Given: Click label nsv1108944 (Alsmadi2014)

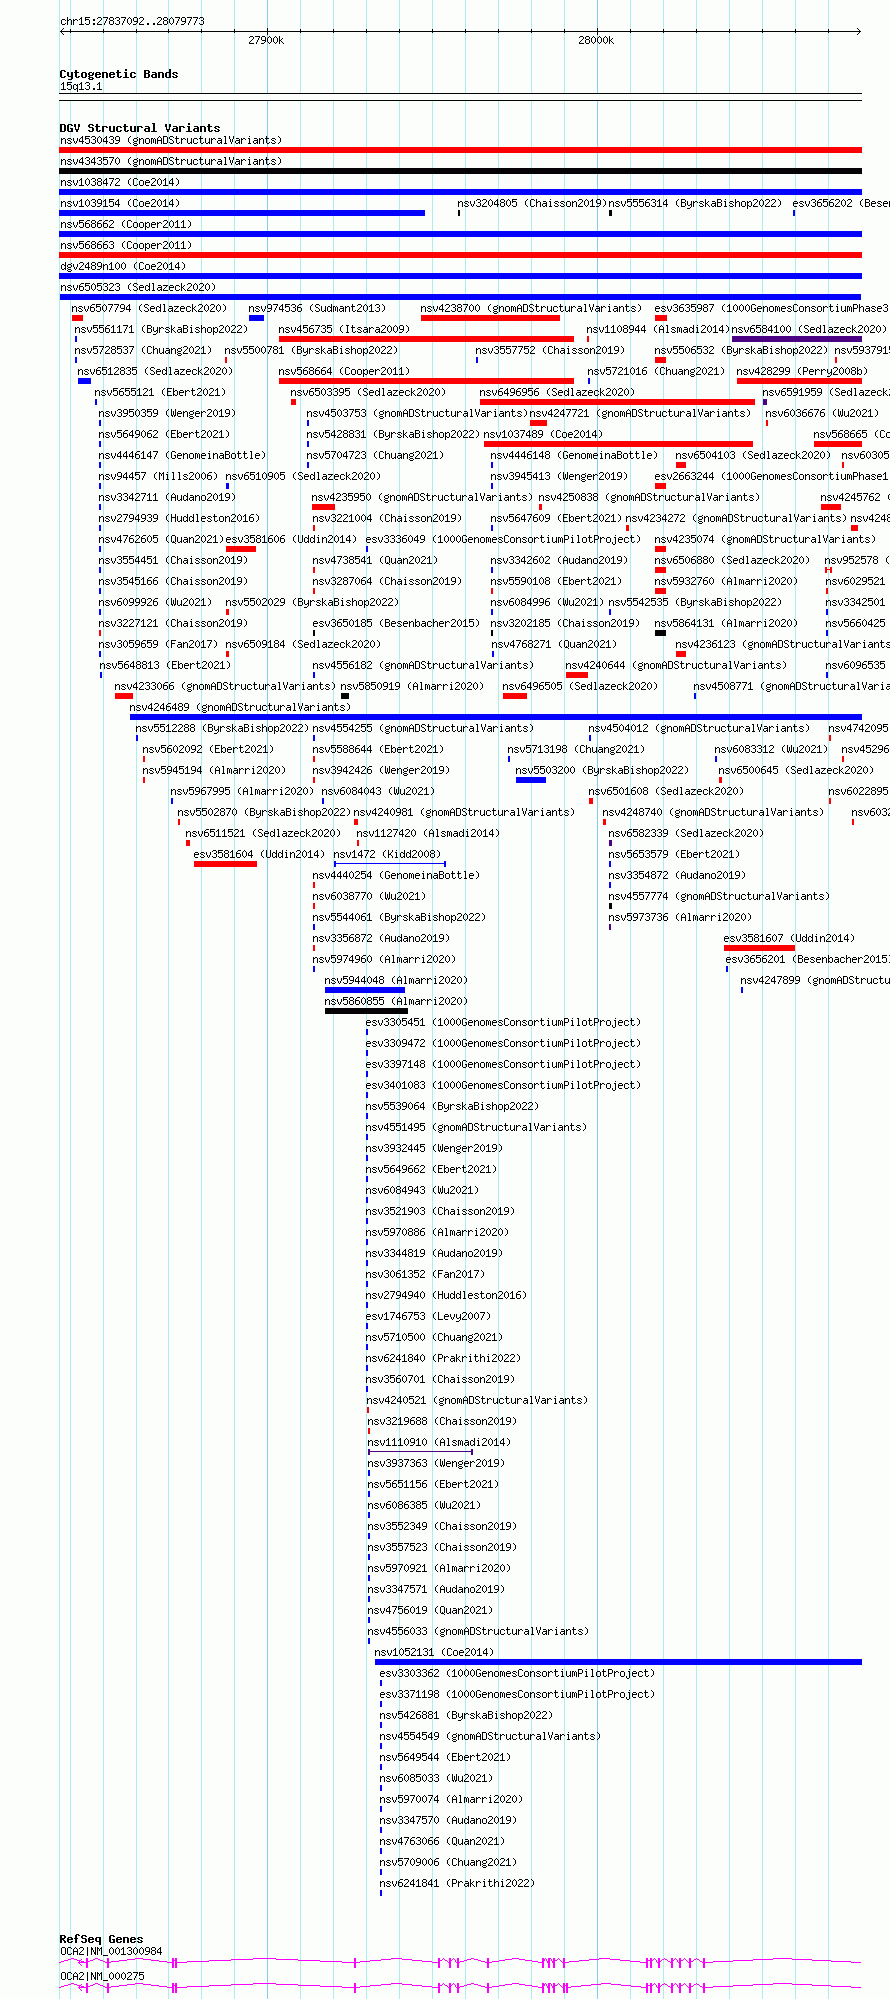Looking at the screenshot, I should [x=657, y=330].
